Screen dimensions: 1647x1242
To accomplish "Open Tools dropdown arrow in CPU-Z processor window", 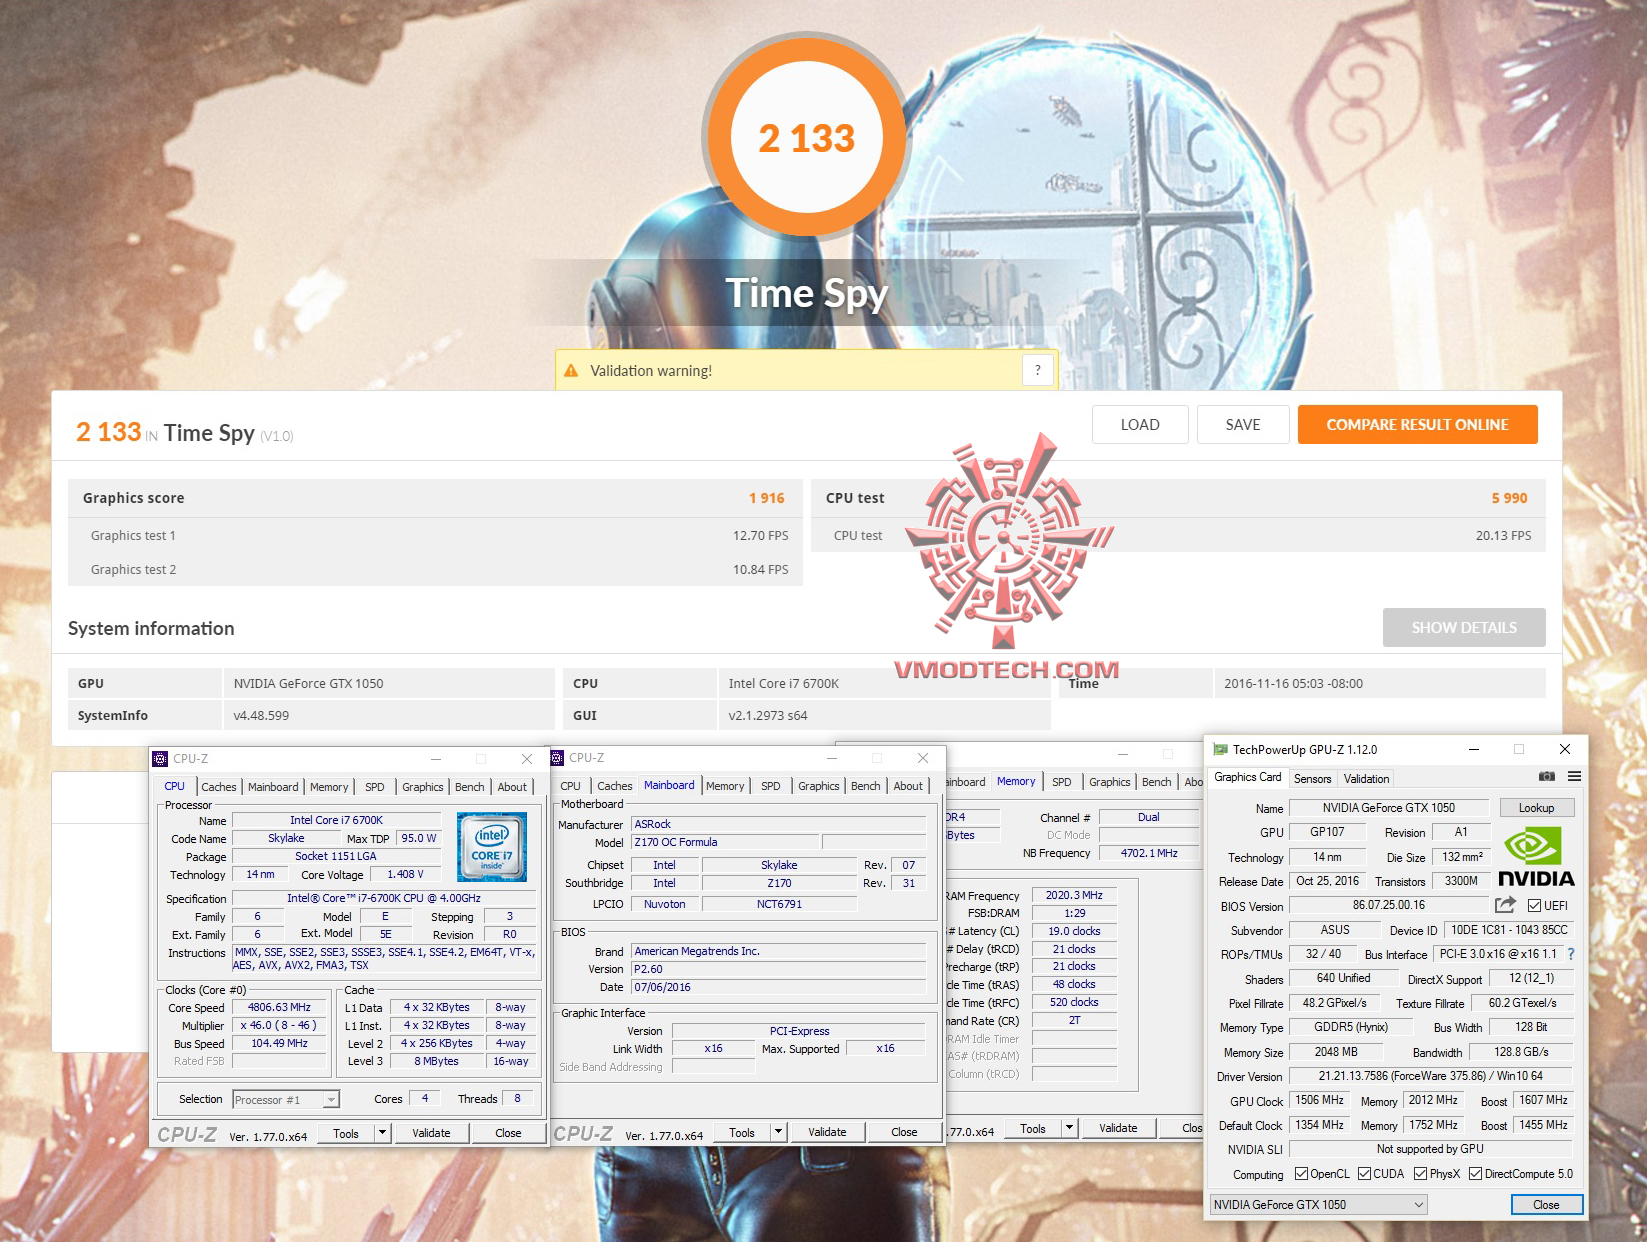I will coord(382,1133).
